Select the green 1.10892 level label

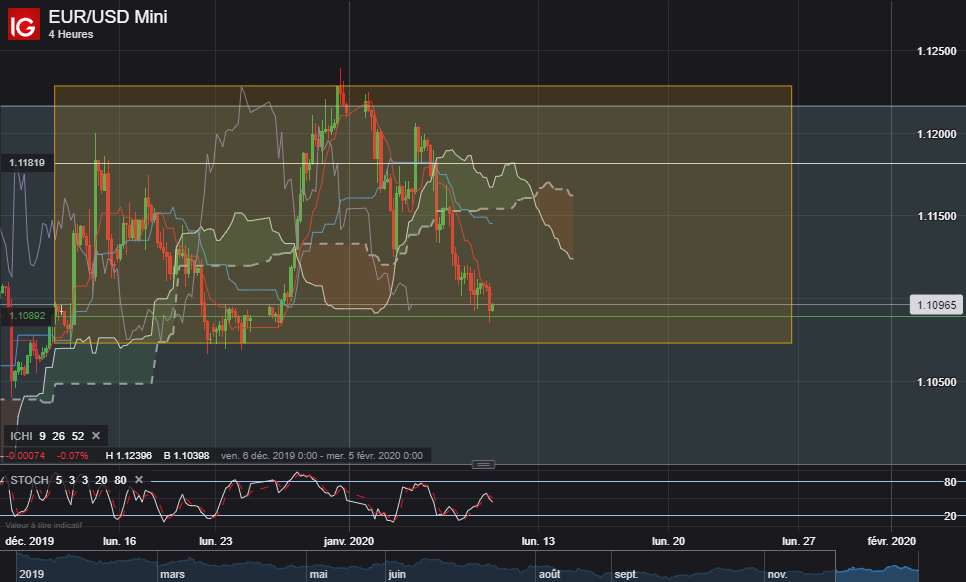tap(27, 316)
